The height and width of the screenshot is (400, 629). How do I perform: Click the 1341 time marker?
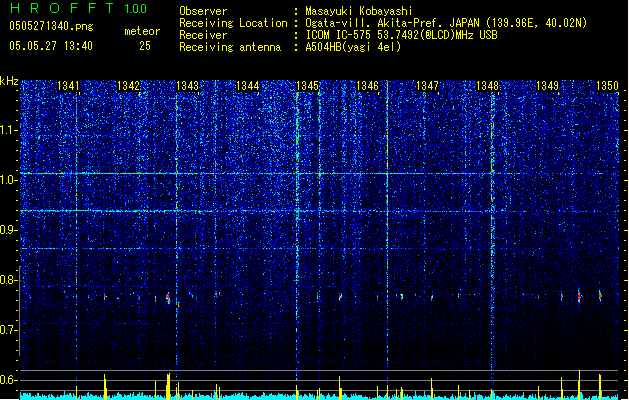tap(68, 86)
